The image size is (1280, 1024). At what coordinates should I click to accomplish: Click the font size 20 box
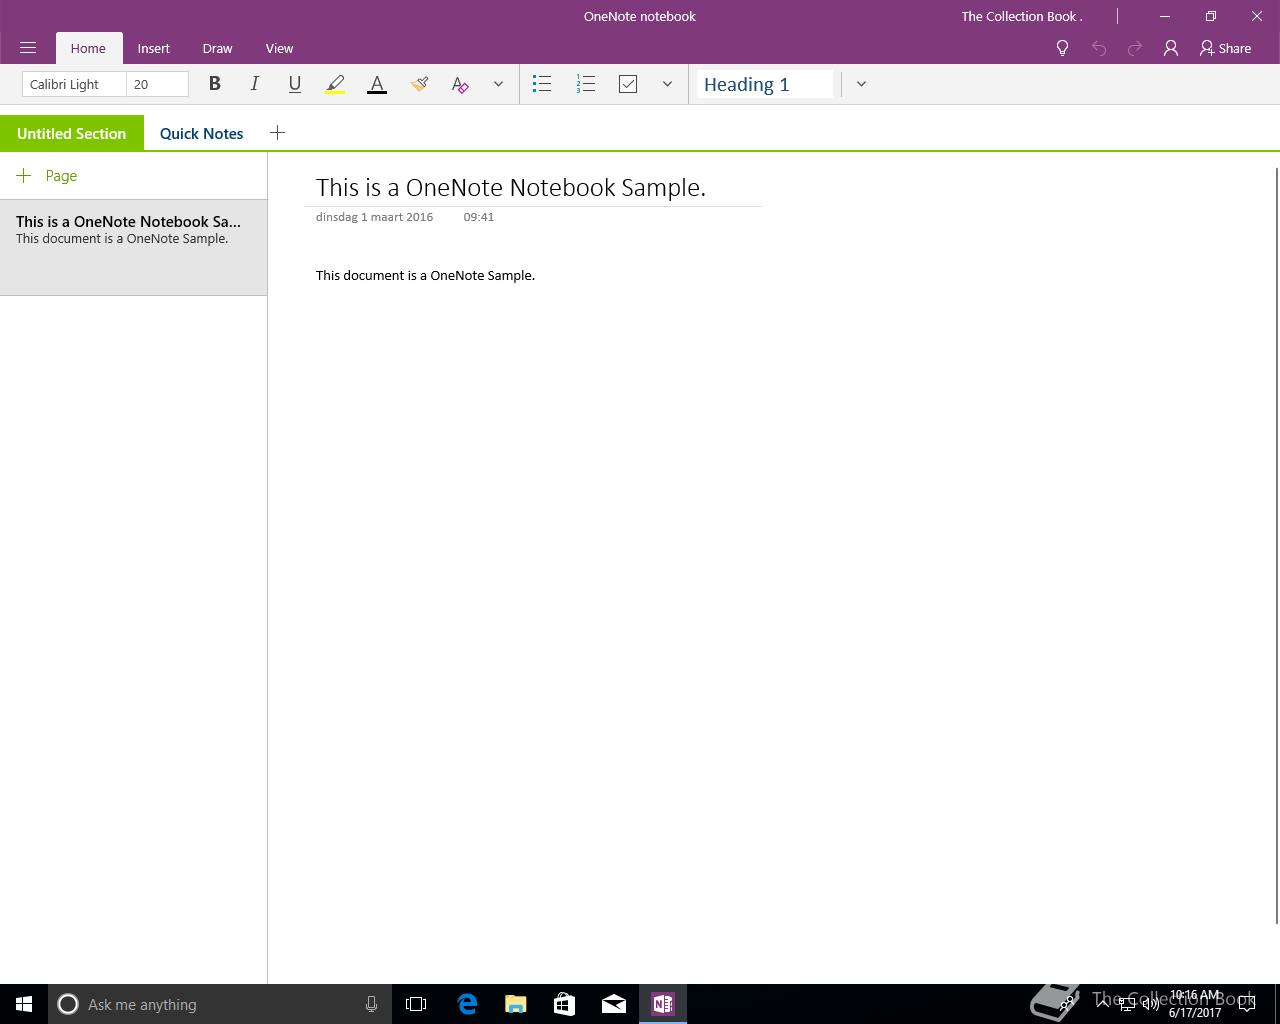pyautogui.click(x=157, y=84)
